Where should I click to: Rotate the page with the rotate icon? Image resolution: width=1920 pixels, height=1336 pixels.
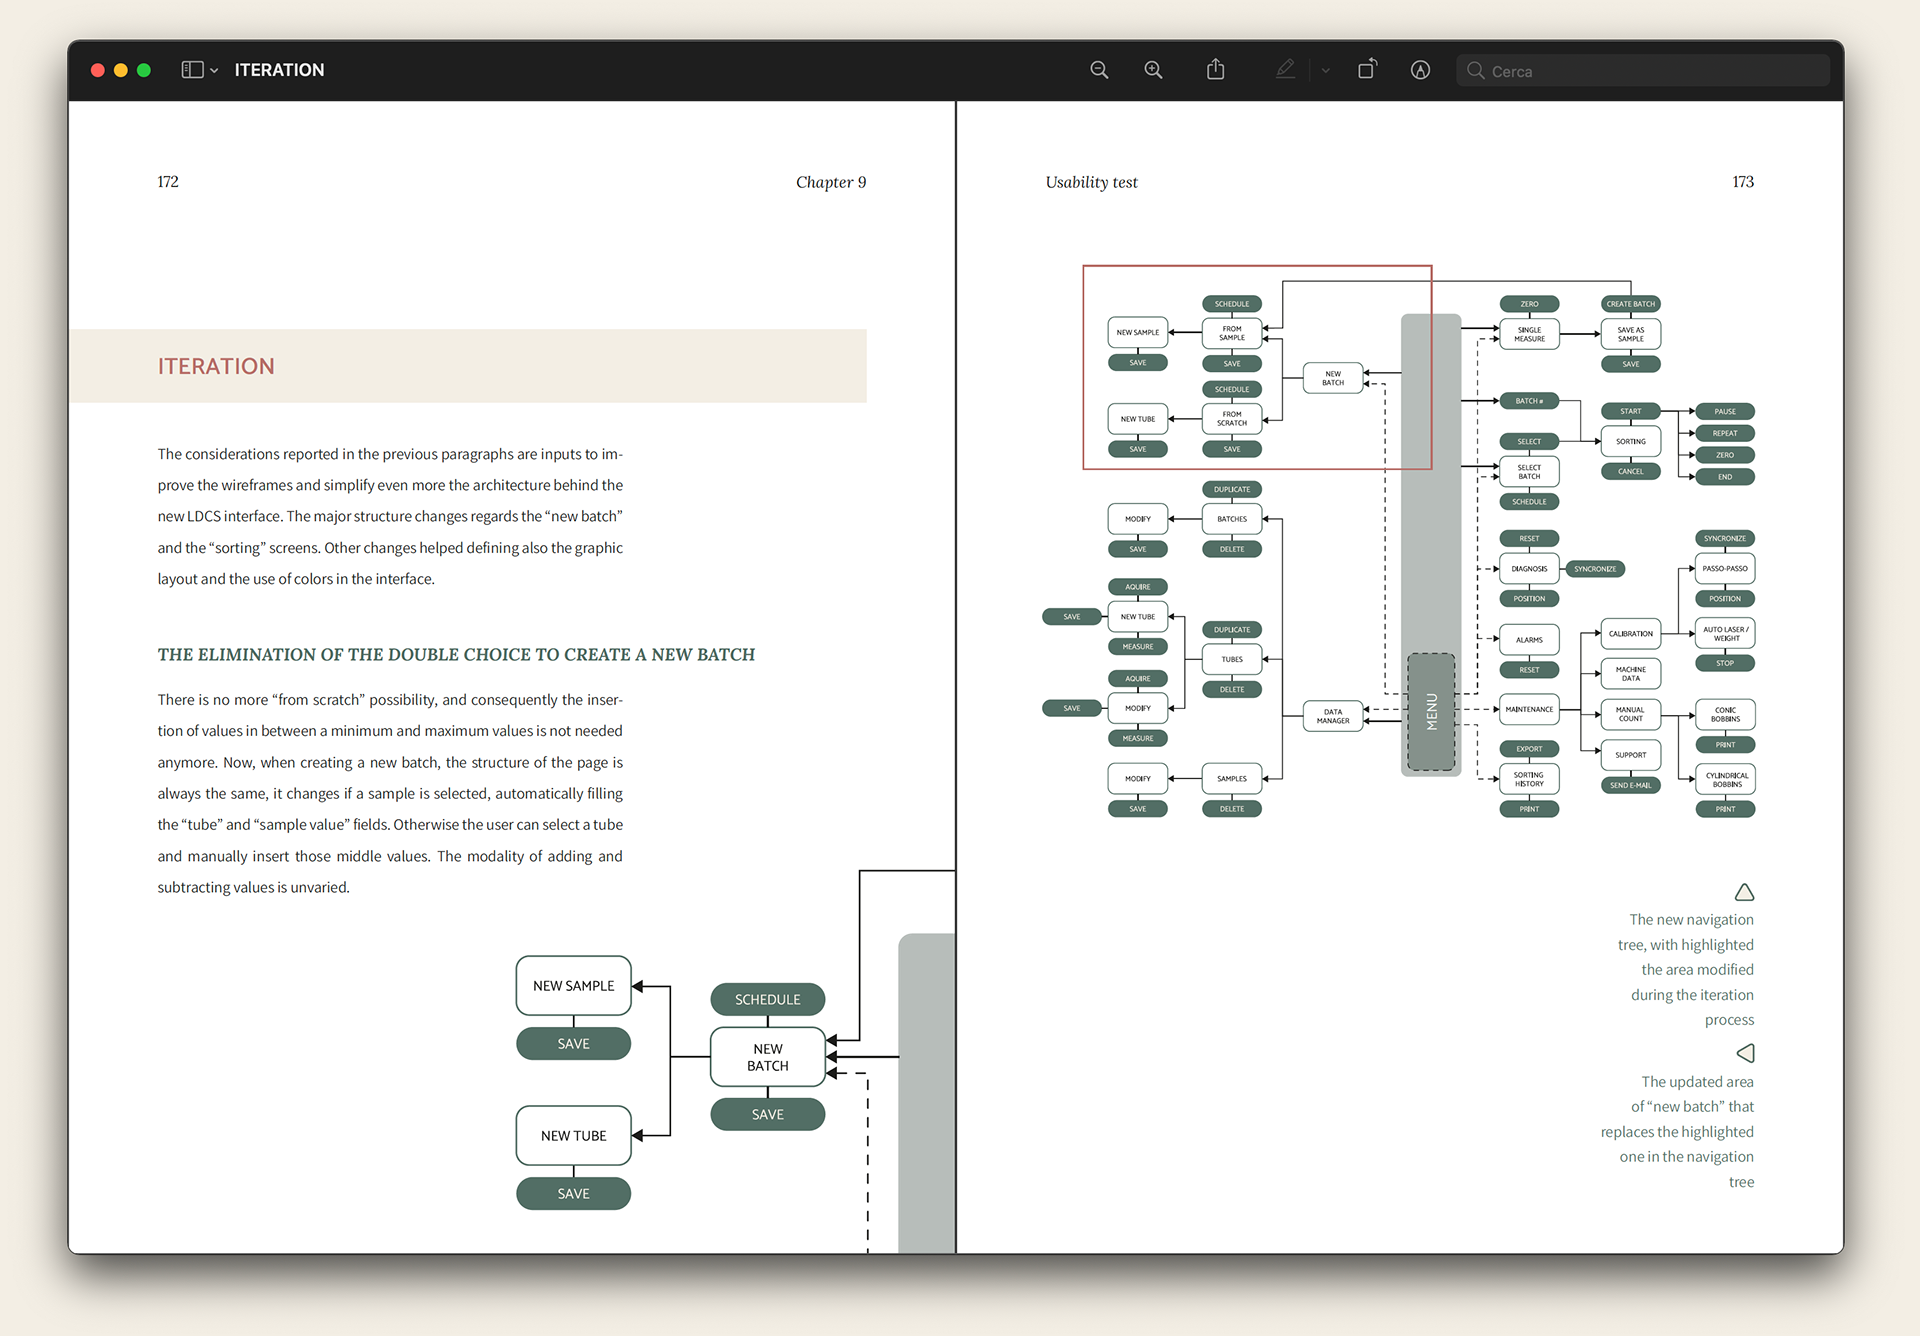coord(1367,69)
